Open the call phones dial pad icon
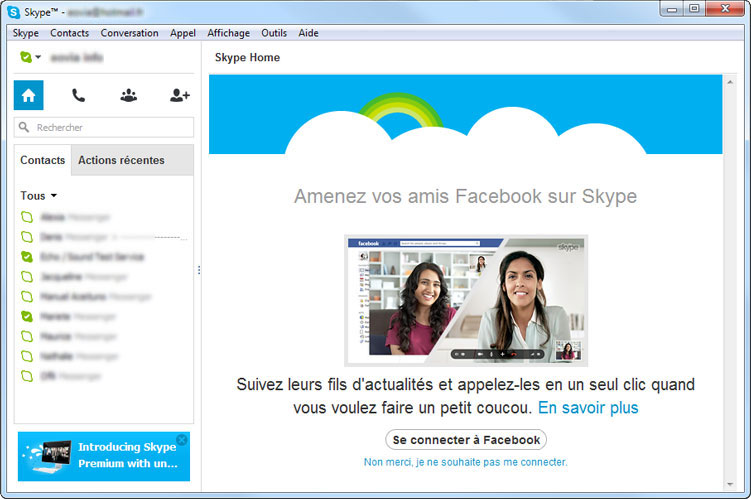 [x=79, y=95]
